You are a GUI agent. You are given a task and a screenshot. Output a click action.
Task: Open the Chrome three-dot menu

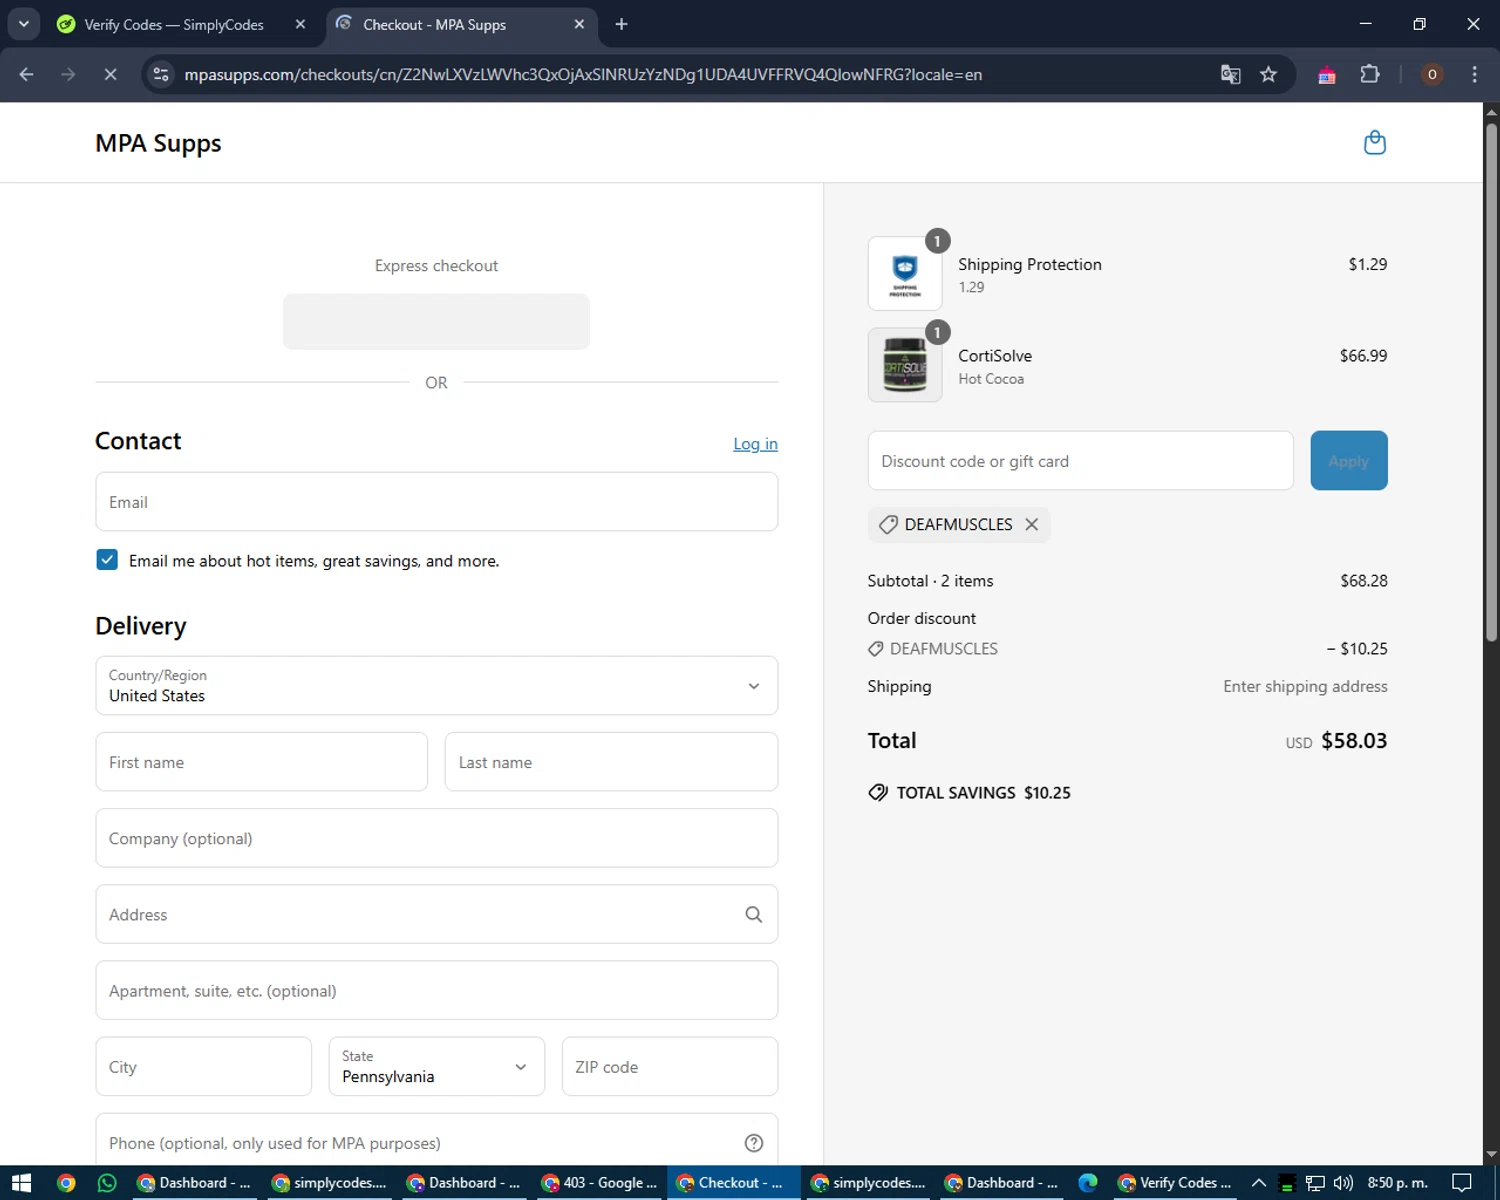(x=1474, y=75)
